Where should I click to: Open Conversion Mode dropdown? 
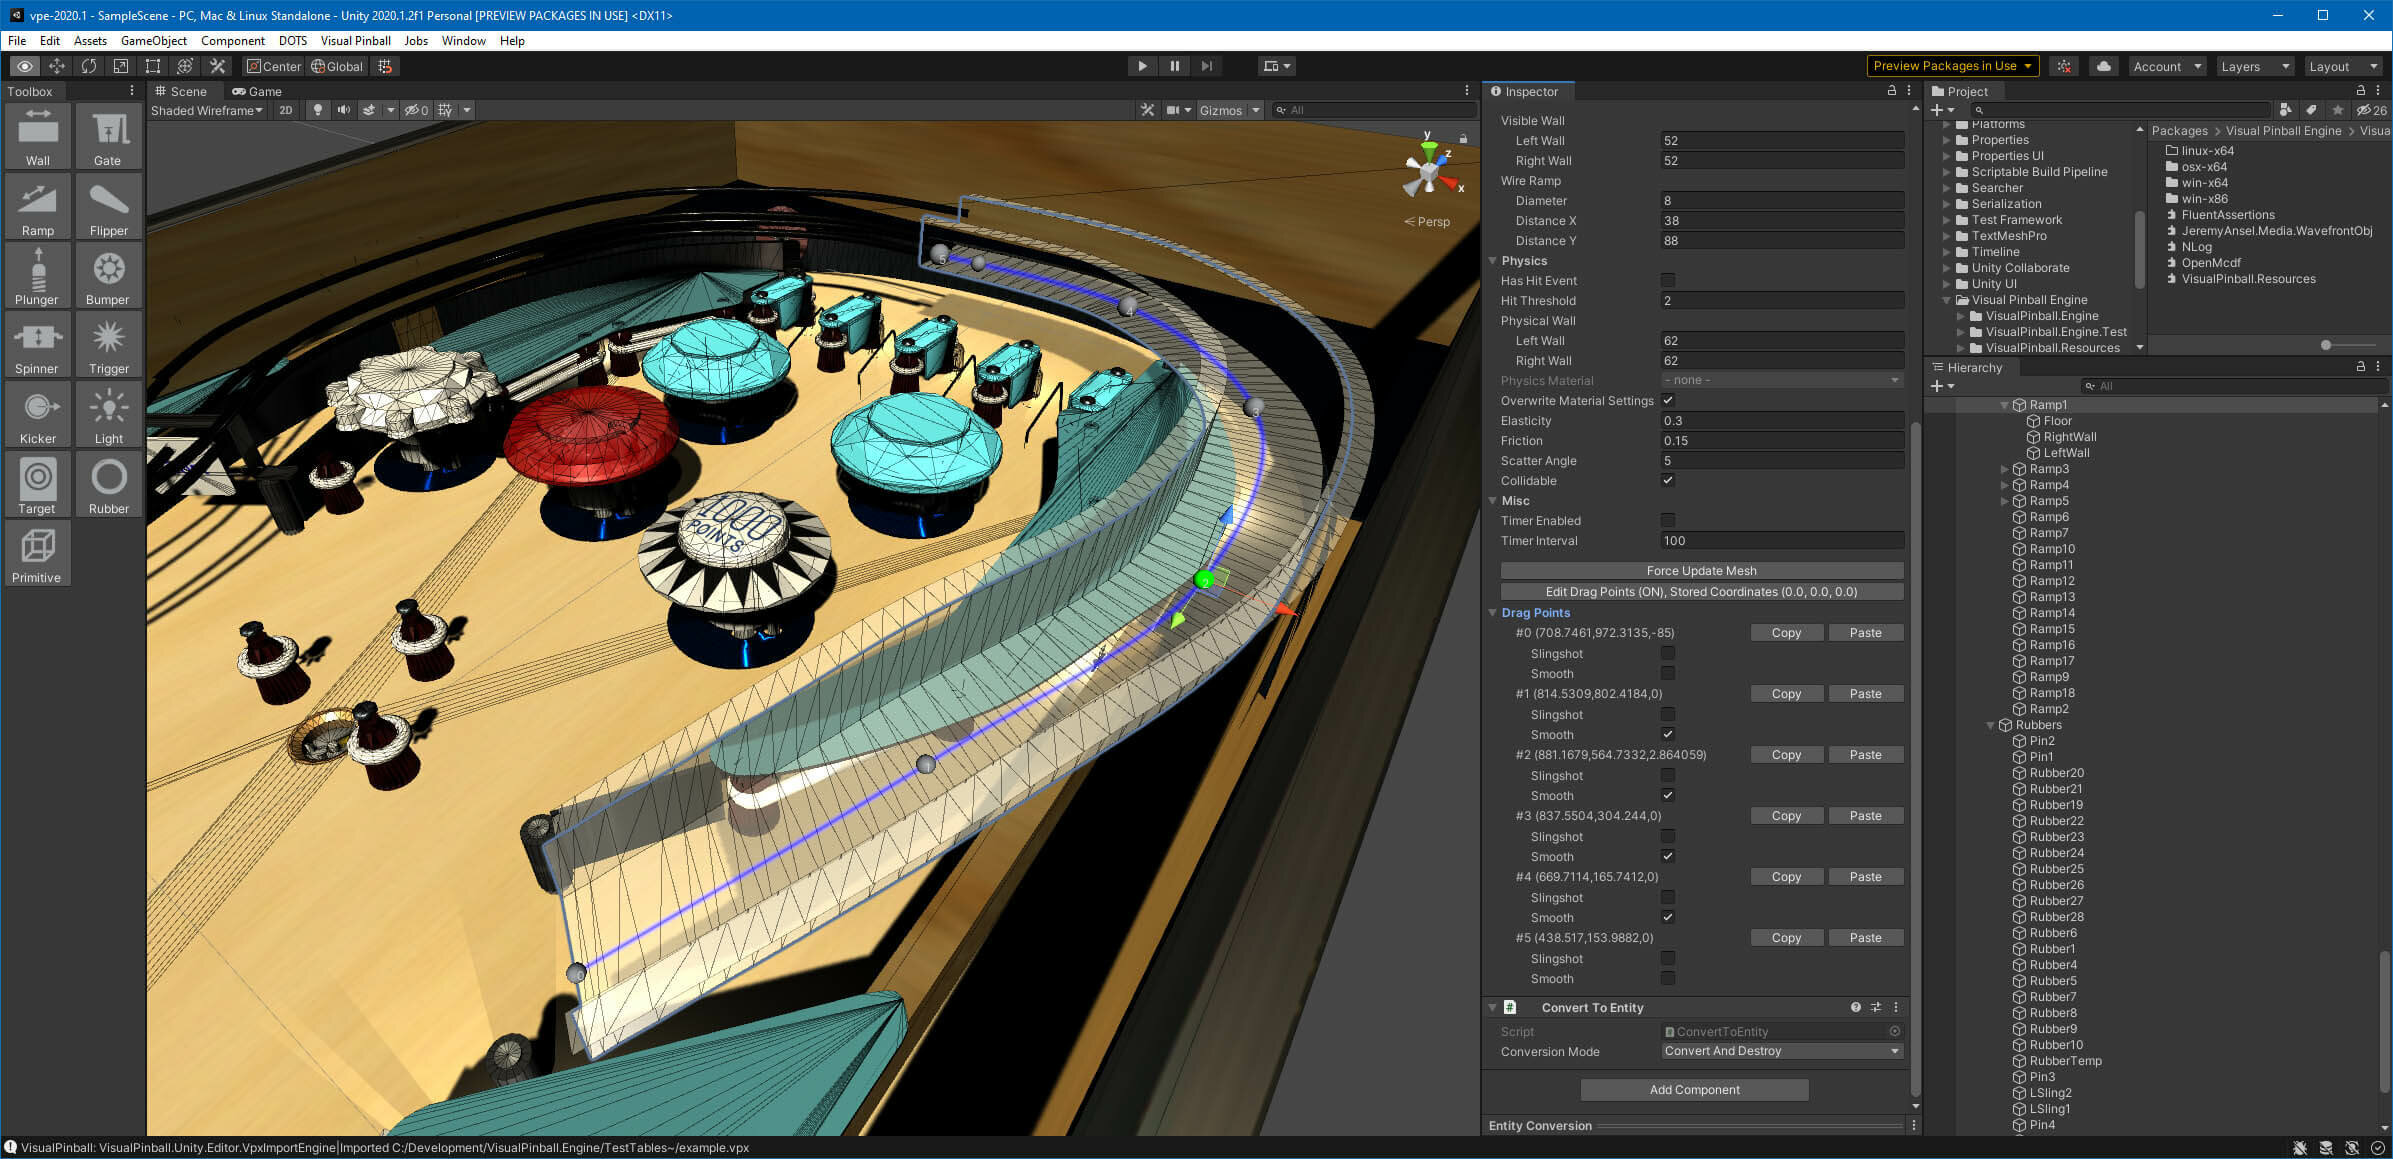(1782, 1052)
